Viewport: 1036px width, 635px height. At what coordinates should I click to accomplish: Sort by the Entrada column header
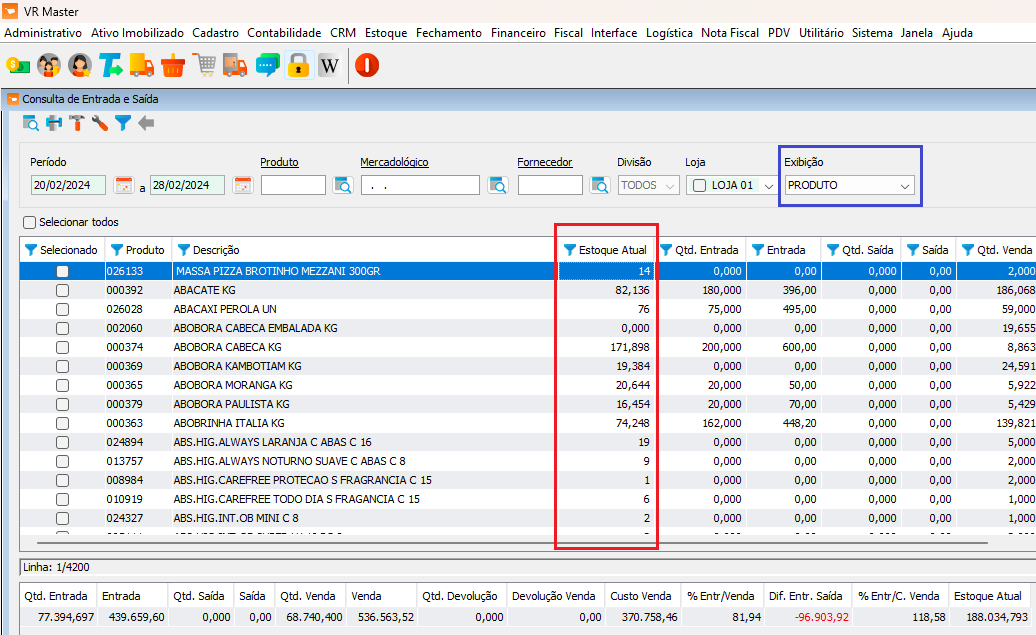tap(786, 250)
